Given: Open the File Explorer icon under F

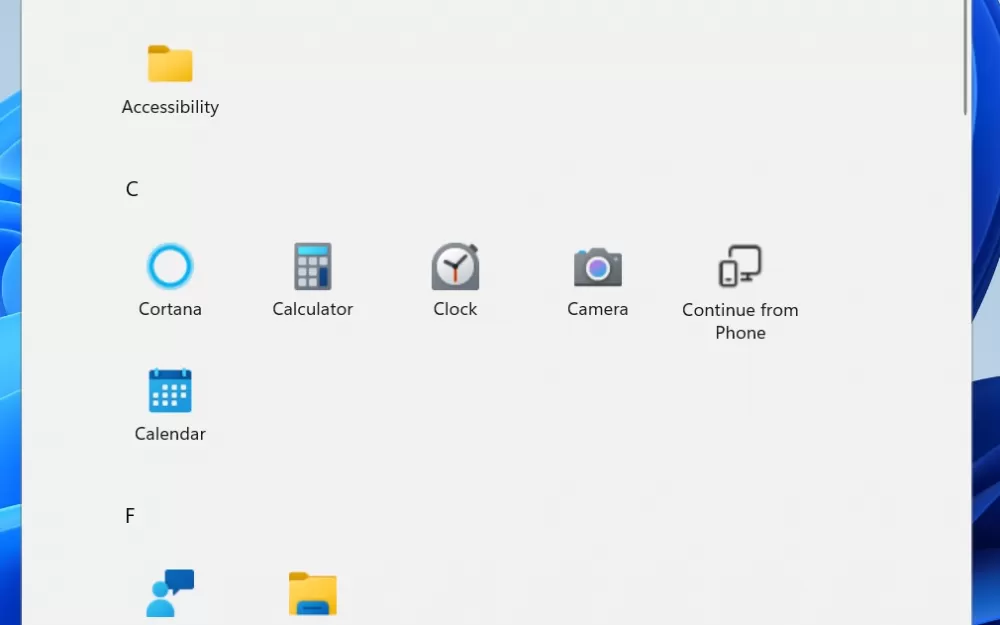Looking at the screenshot, I should (312, 594).
